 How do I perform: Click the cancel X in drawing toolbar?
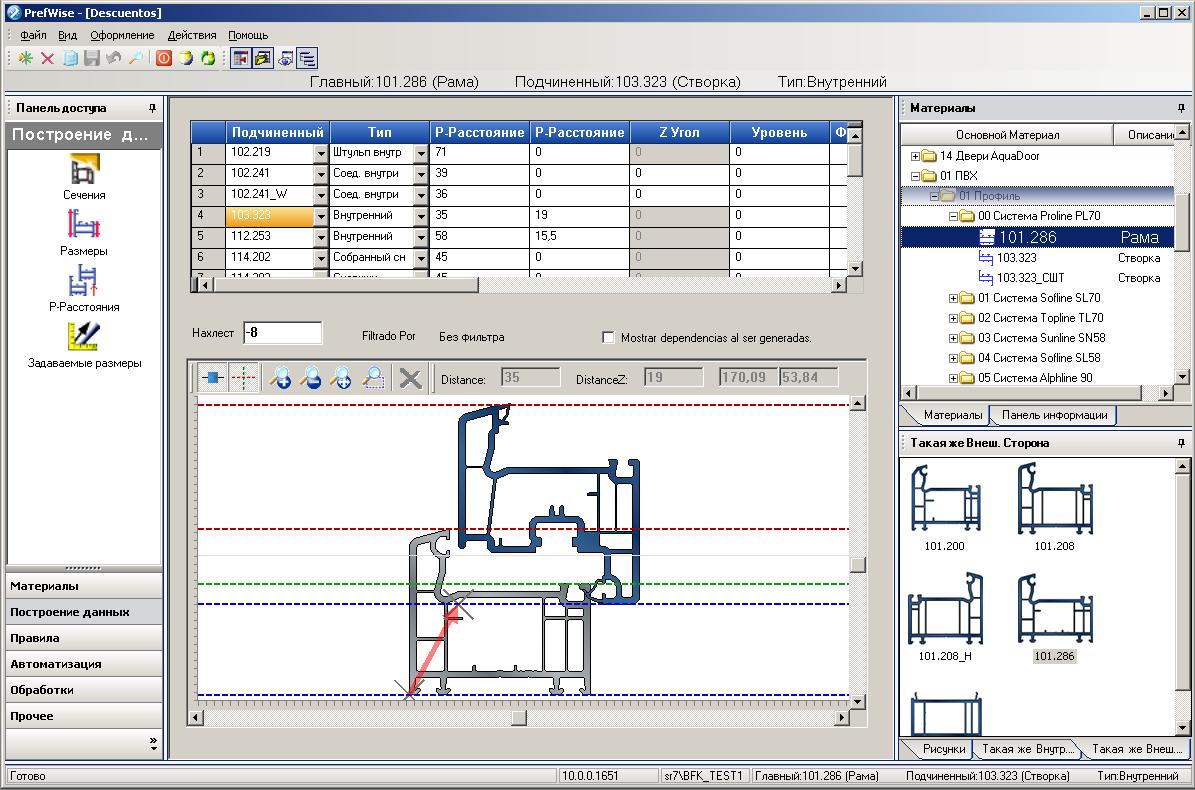tap(410, 378)
